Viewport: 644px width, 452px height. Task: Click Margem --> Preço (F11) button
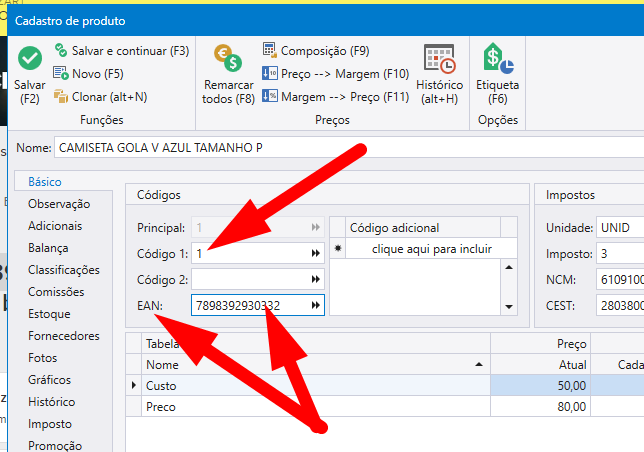tap(269, 97)
